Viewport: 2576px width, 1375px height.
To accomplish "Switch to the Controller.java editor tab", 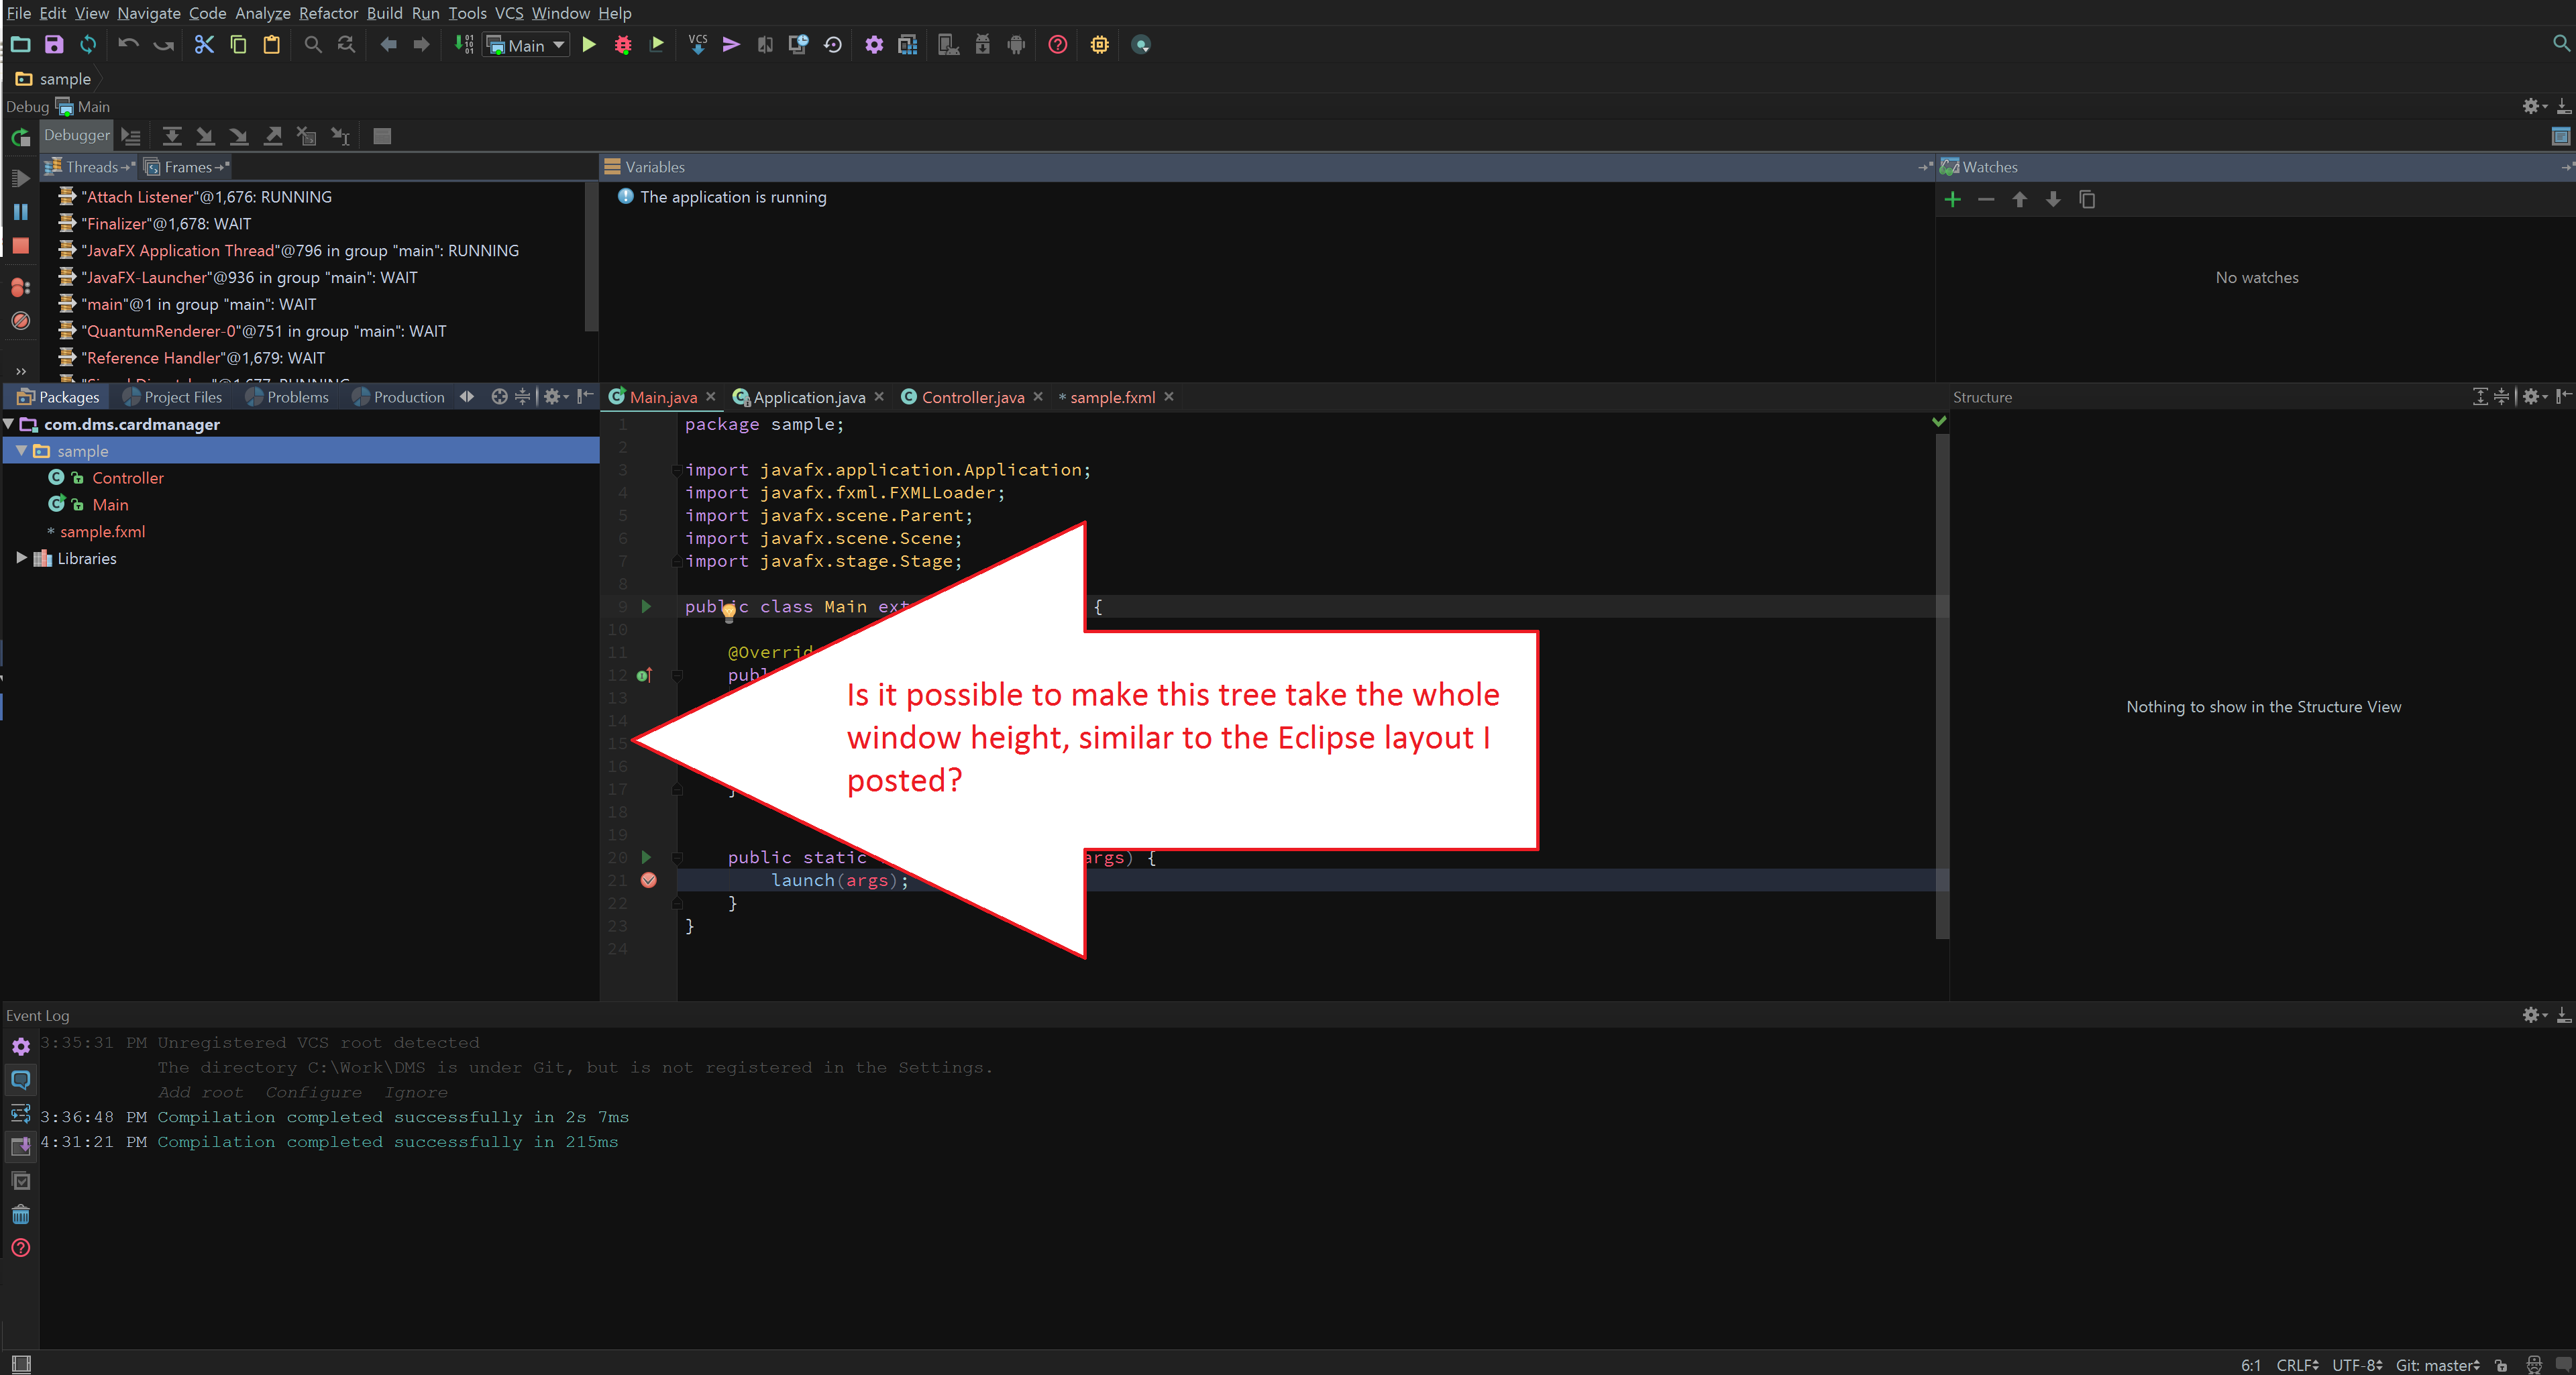I will pos(972,397).
